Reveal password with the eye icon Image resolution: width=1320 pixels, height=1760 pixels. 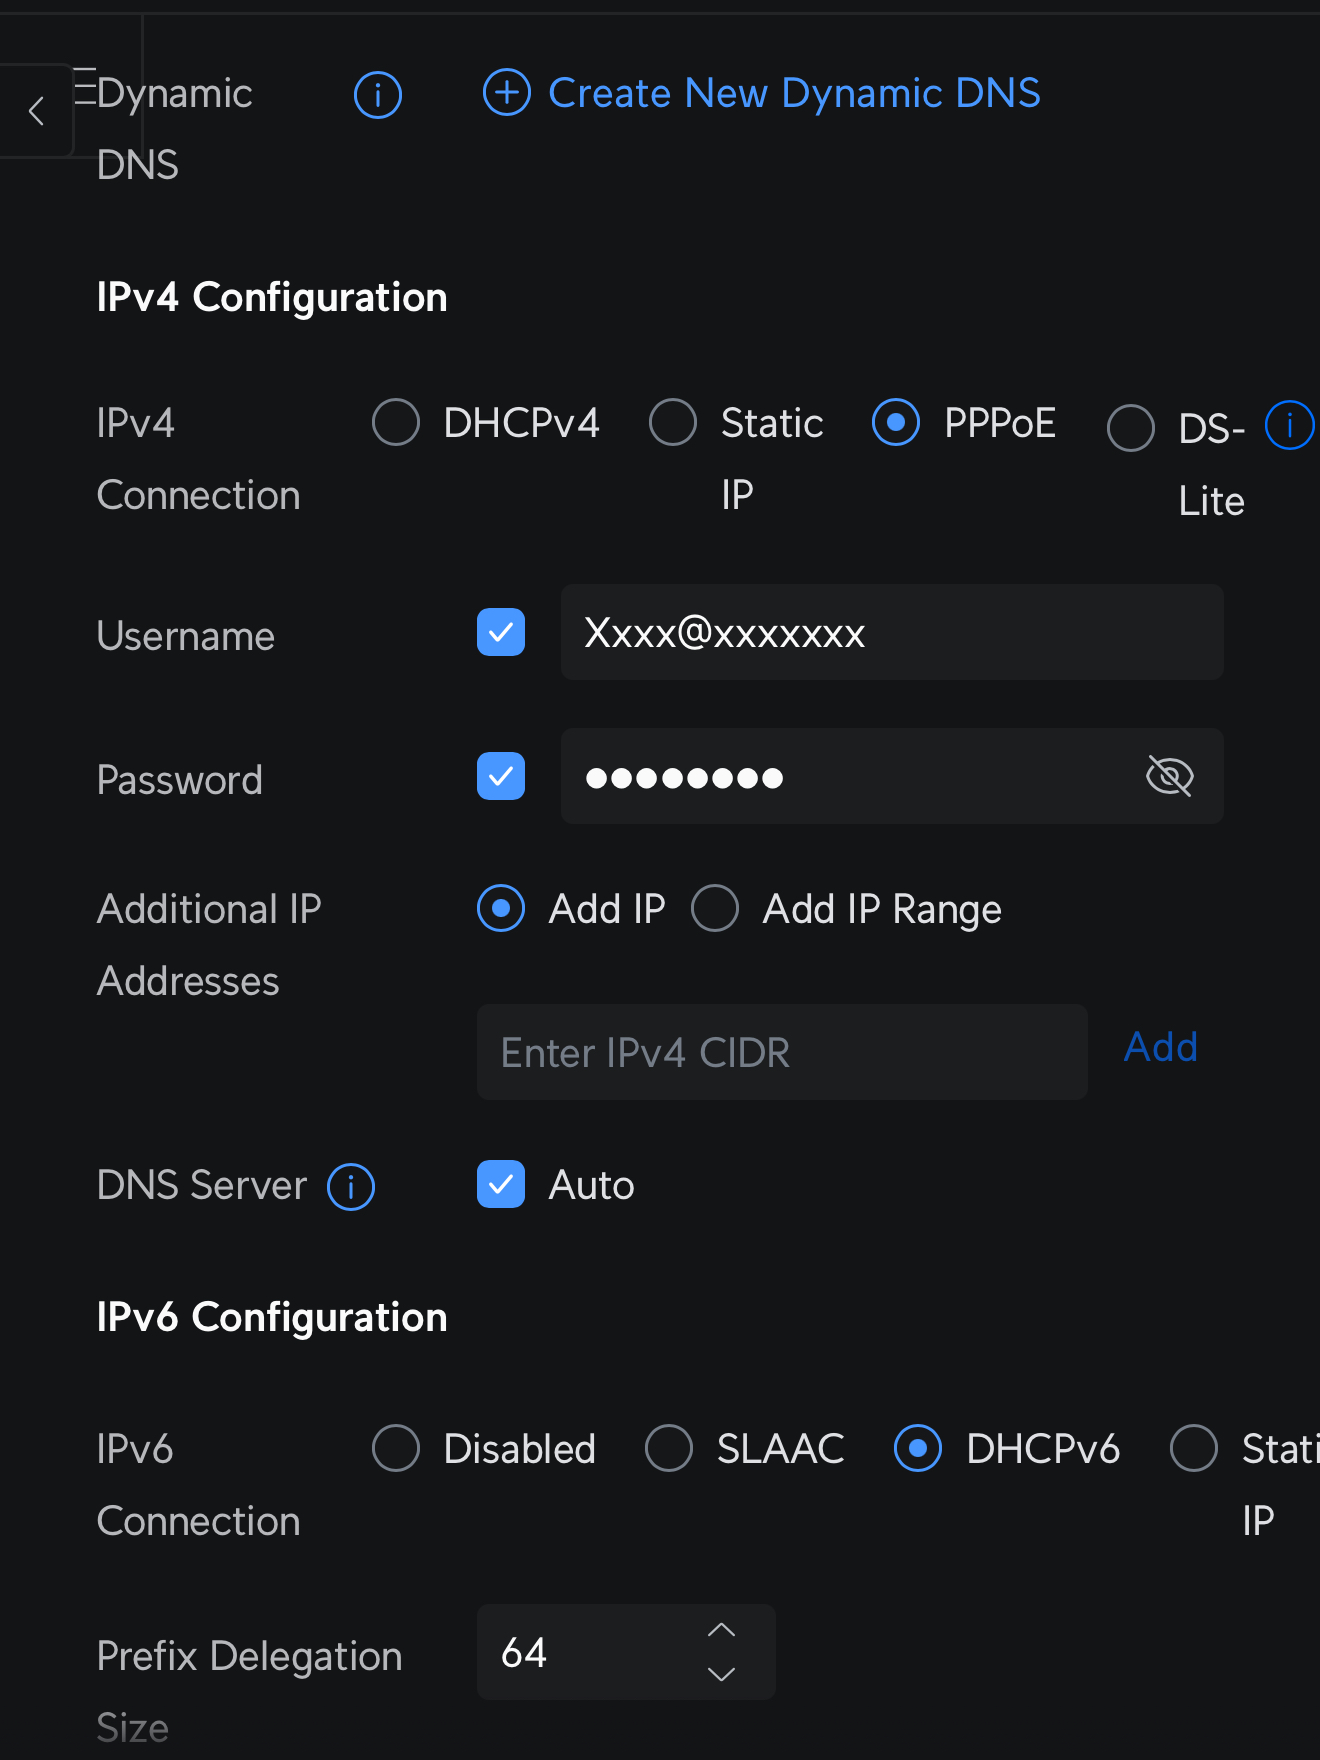pyautogui.click(x=1169, y=776)
